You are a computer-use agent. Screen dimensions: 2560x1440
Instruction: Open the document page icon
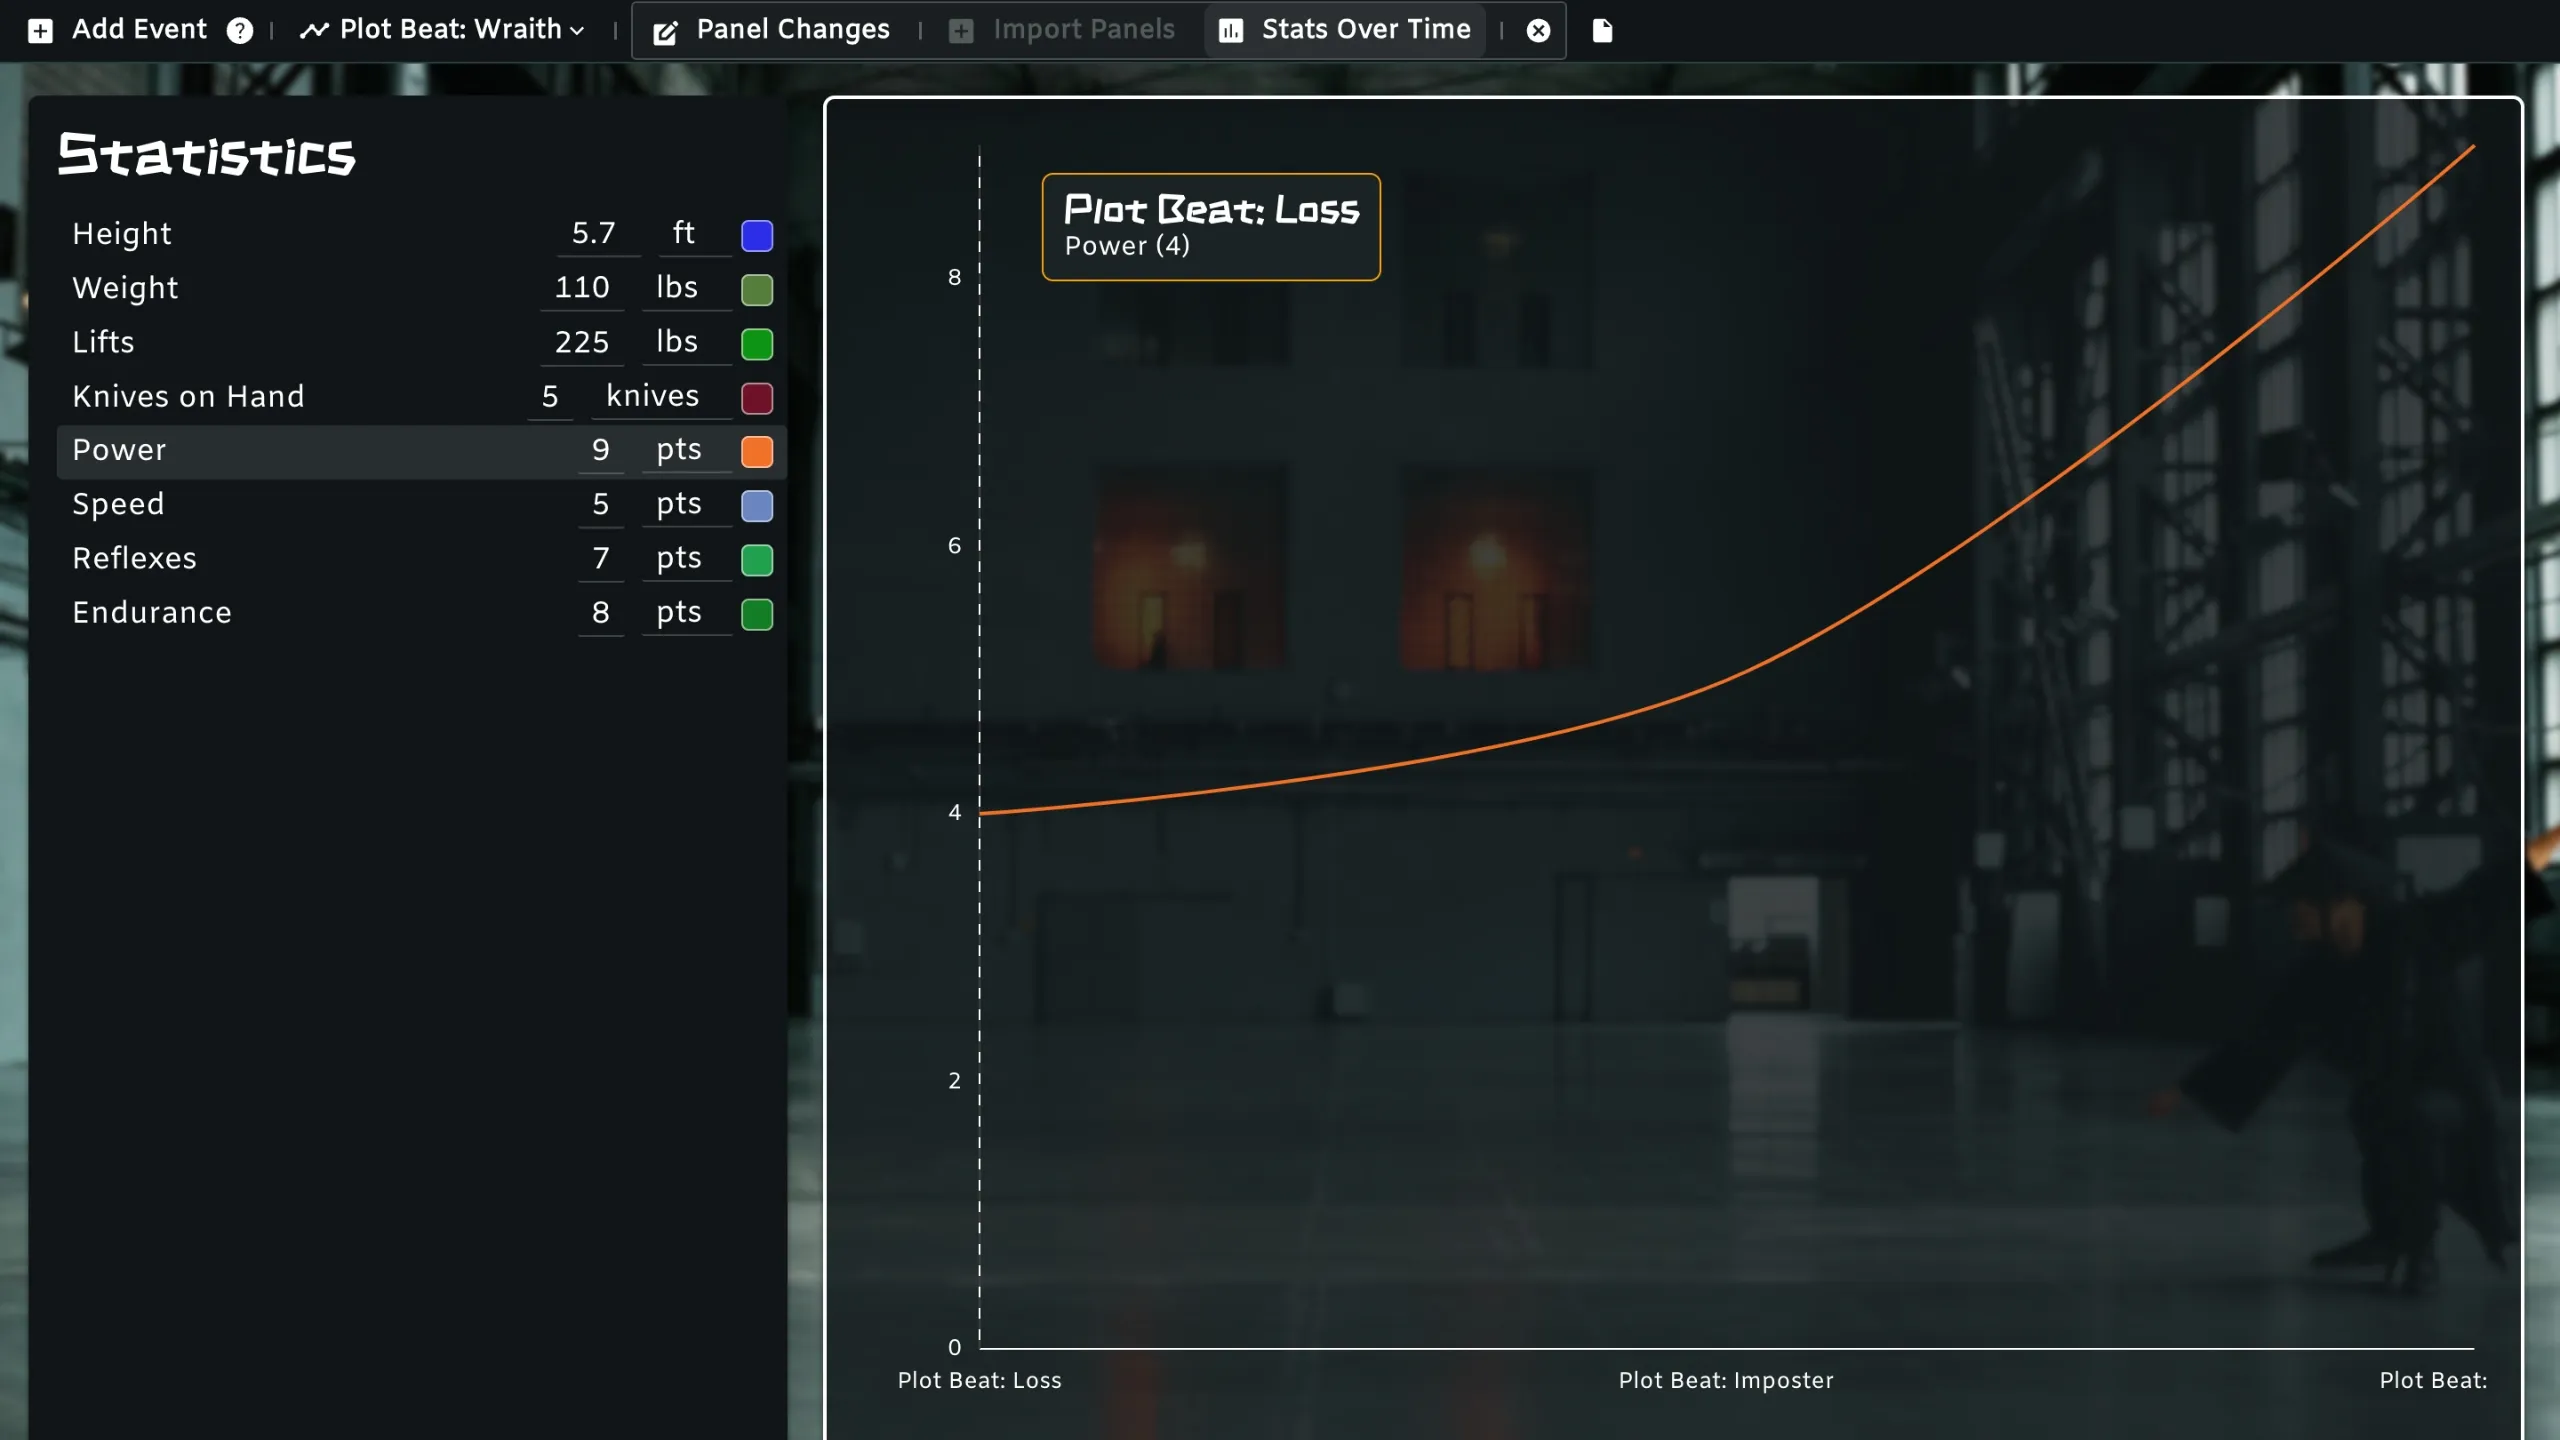tap(1602, 31)
